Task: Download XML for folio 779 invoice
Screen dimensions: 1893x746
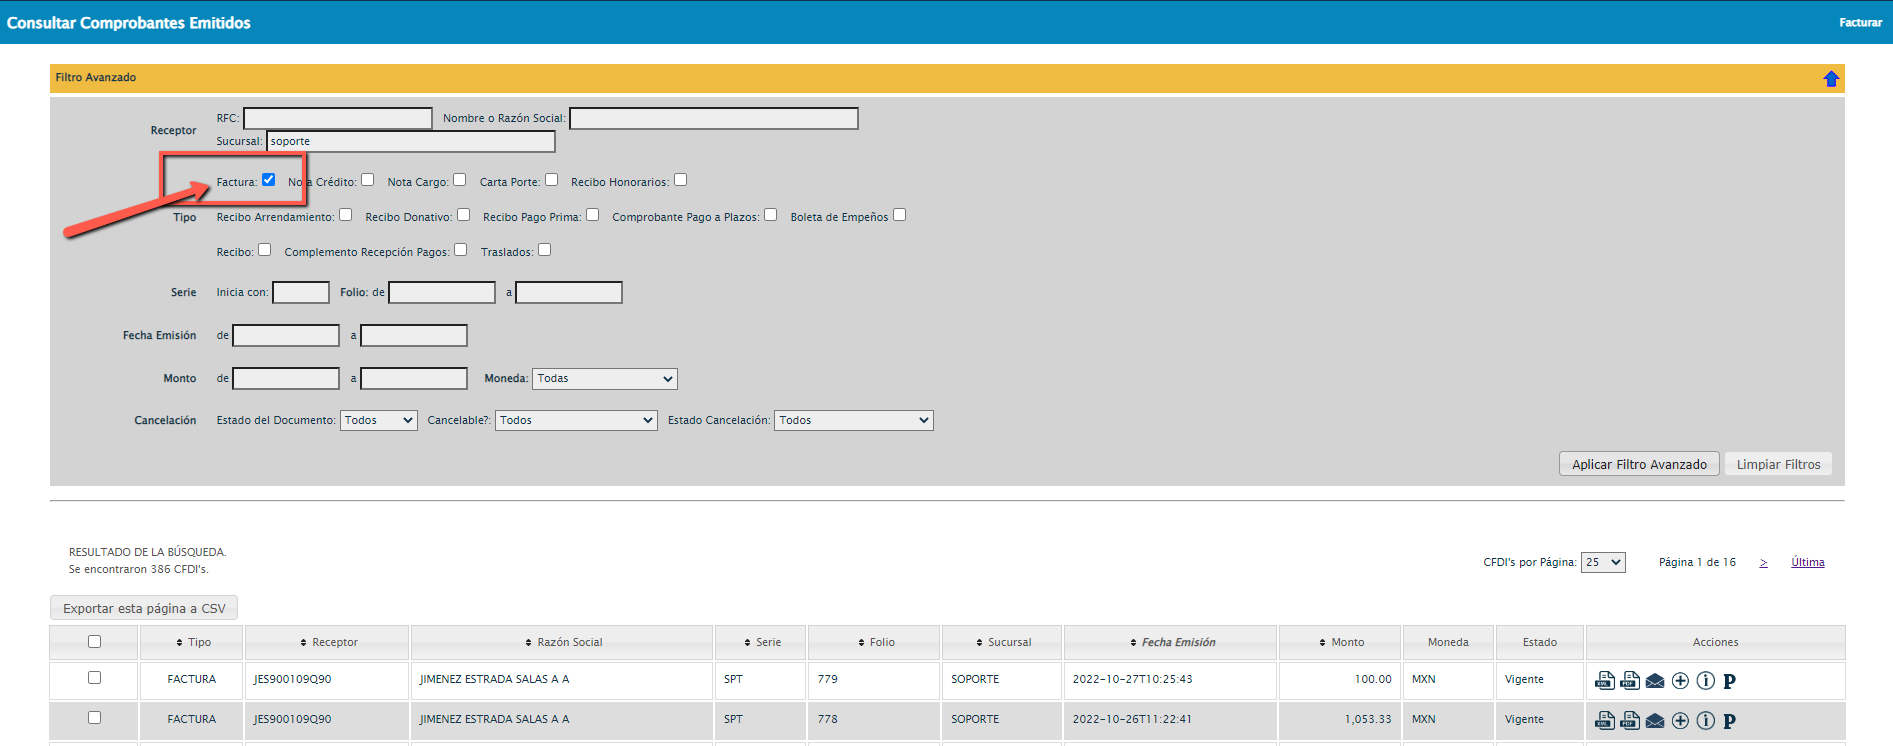Action: (1605, 681)
